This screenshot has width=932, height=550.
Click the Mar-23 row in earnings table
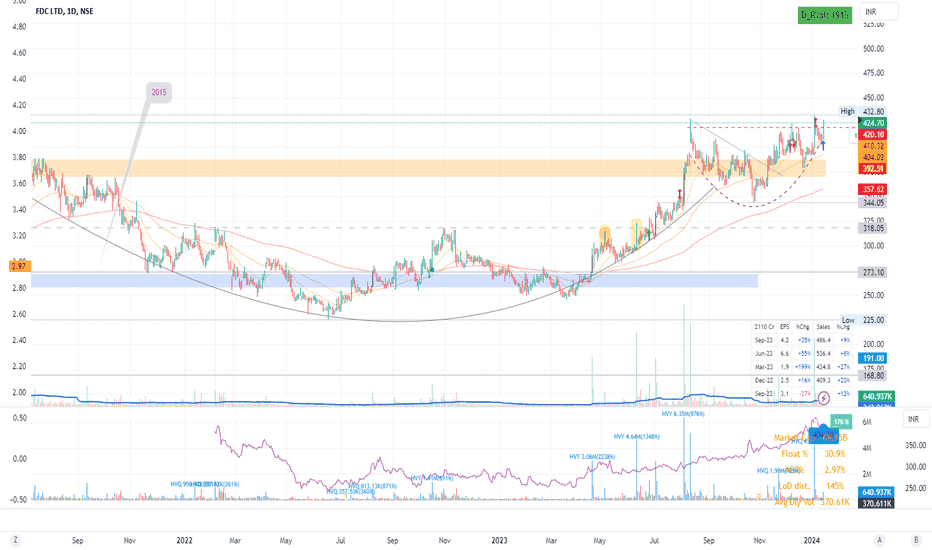pos(802,367)
